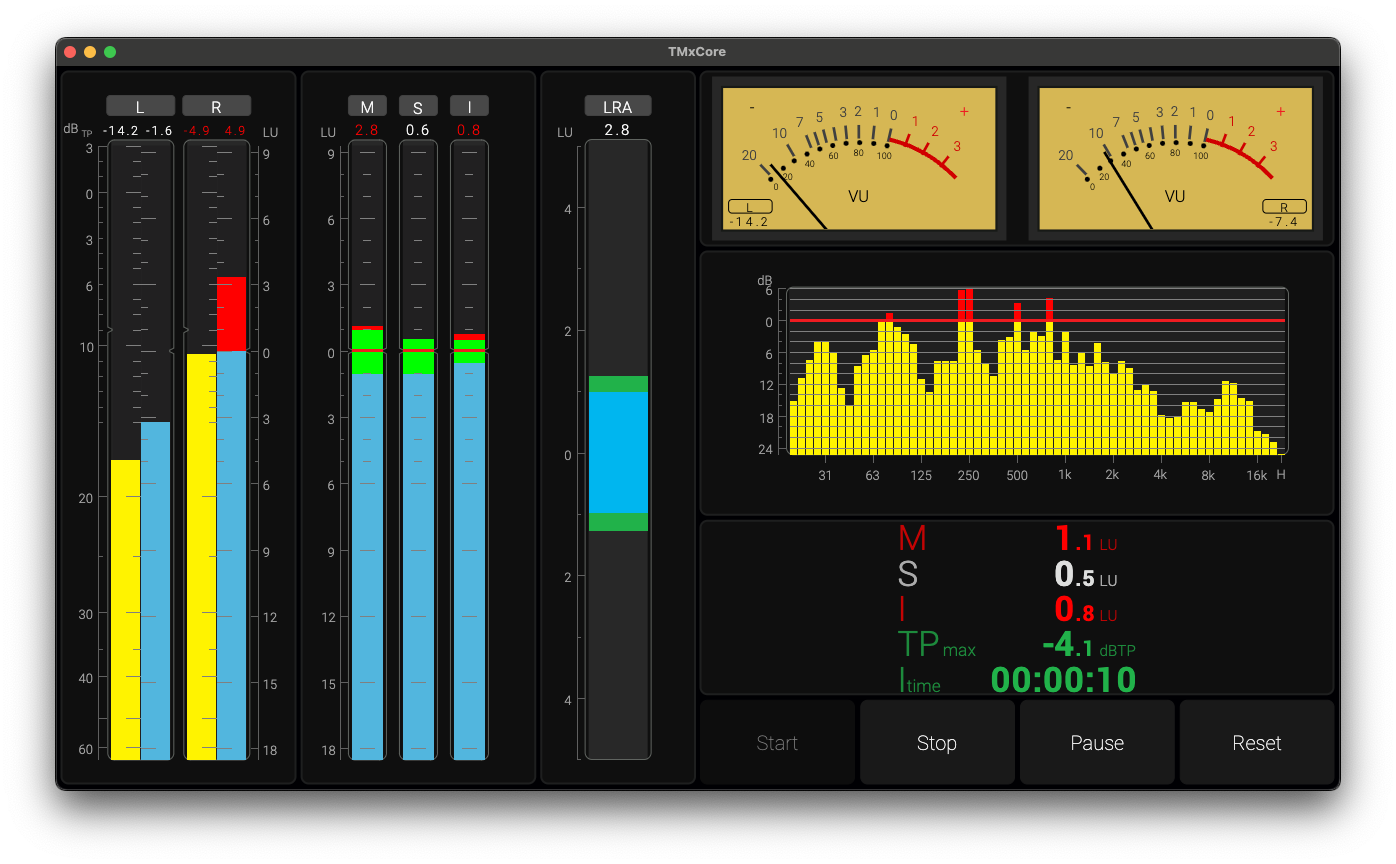Click the blue LRA range bar
This screenshot has height=864, width=1396.
(x=618, y=452)
